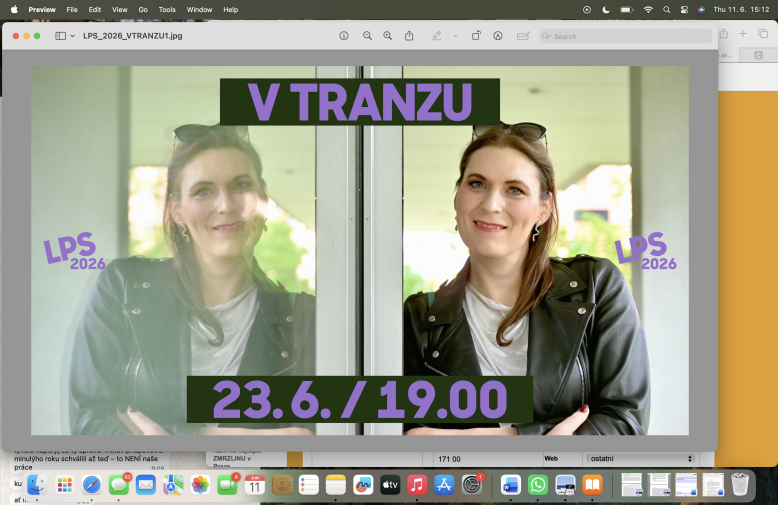Click the Siri icon in menu bar
Image resolution: width=778 pixels, height=505 pixels.
tap(701, 9)
